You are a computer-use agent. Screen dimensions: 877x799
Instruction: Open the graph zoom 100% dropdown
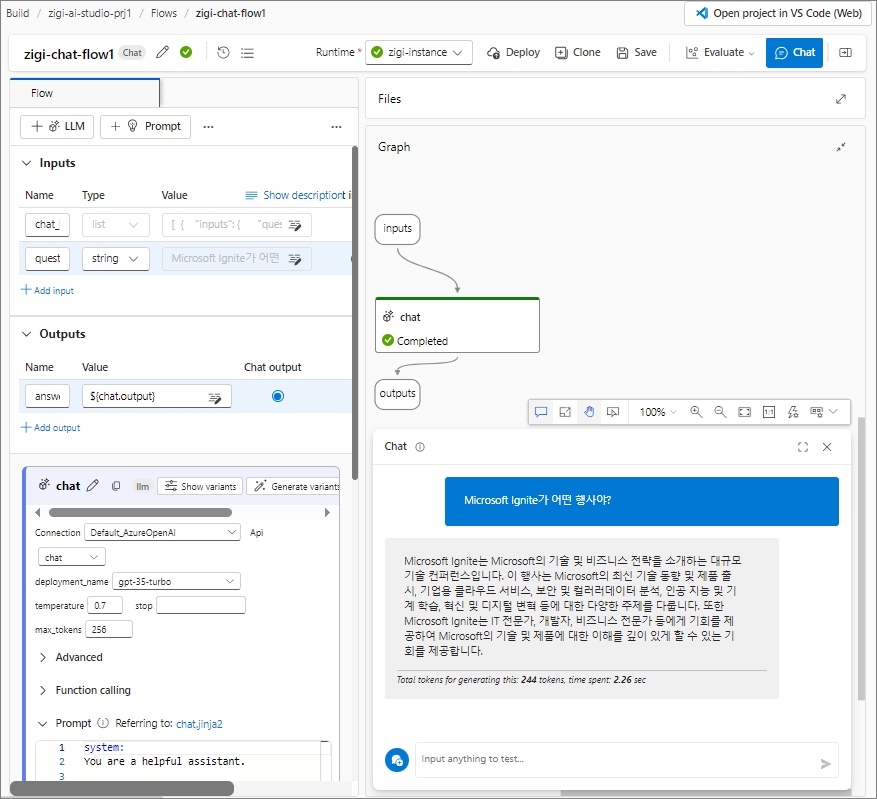pos(658,412)
